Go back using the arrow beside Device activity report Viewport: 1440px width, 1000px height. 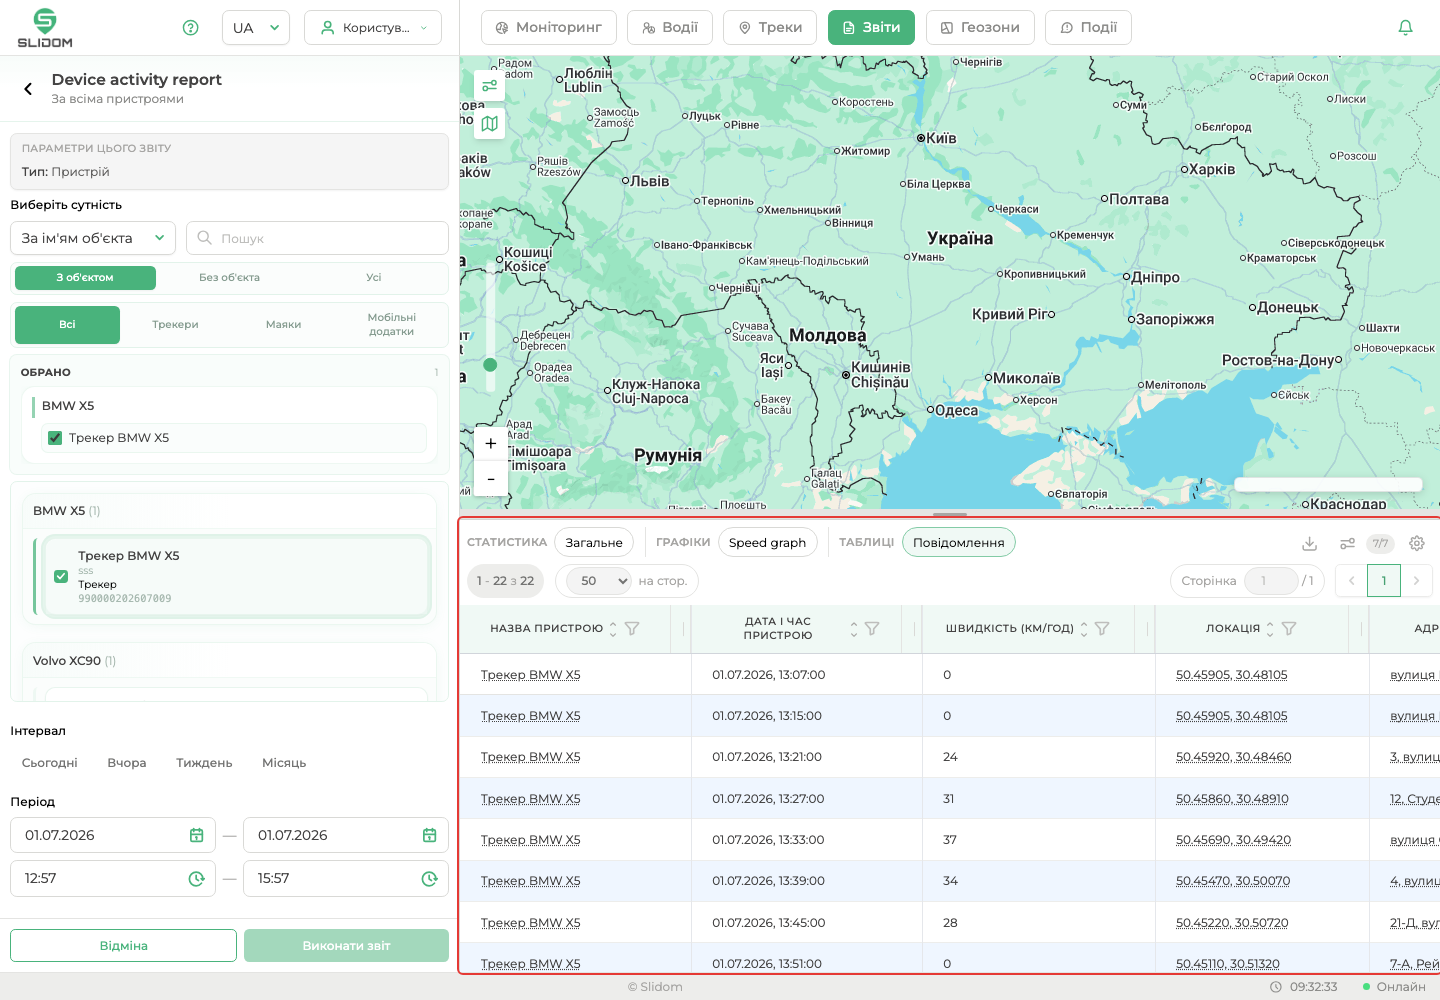(x=28, y=89)
